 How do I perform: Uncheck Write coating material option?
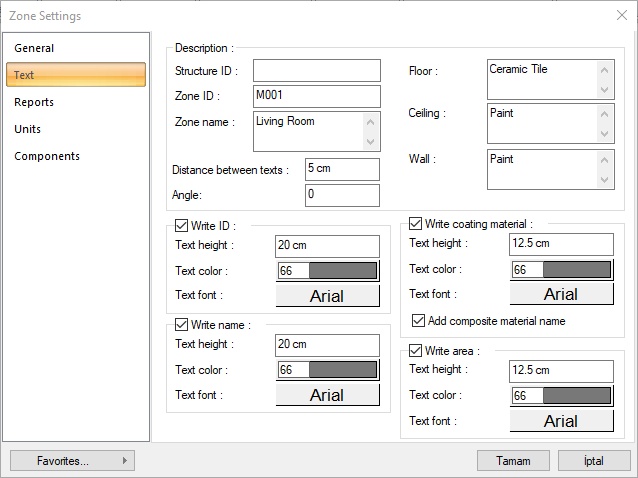(416, 223)
